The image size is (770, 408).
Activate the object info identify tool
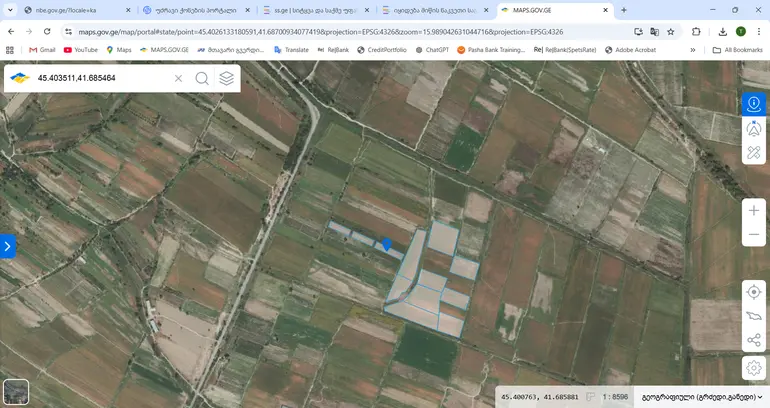tap(754, 104)
